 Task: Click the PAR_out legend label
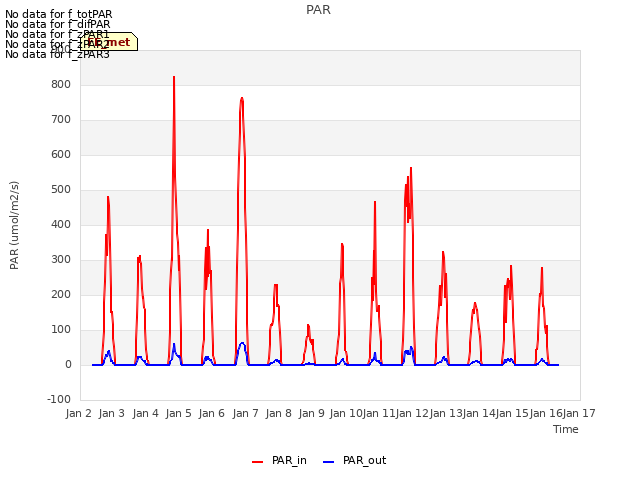point(364,460)
